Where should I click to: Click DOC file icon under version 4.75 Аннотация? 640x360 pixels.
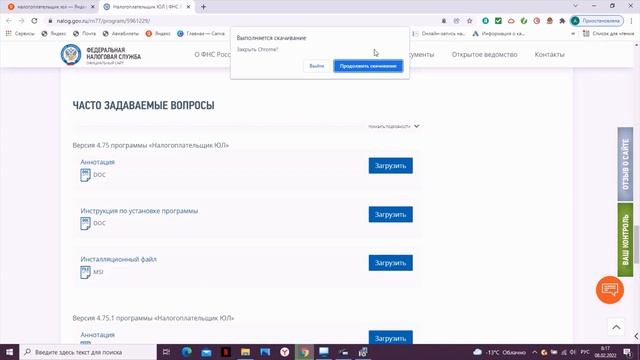click(85, 175)
